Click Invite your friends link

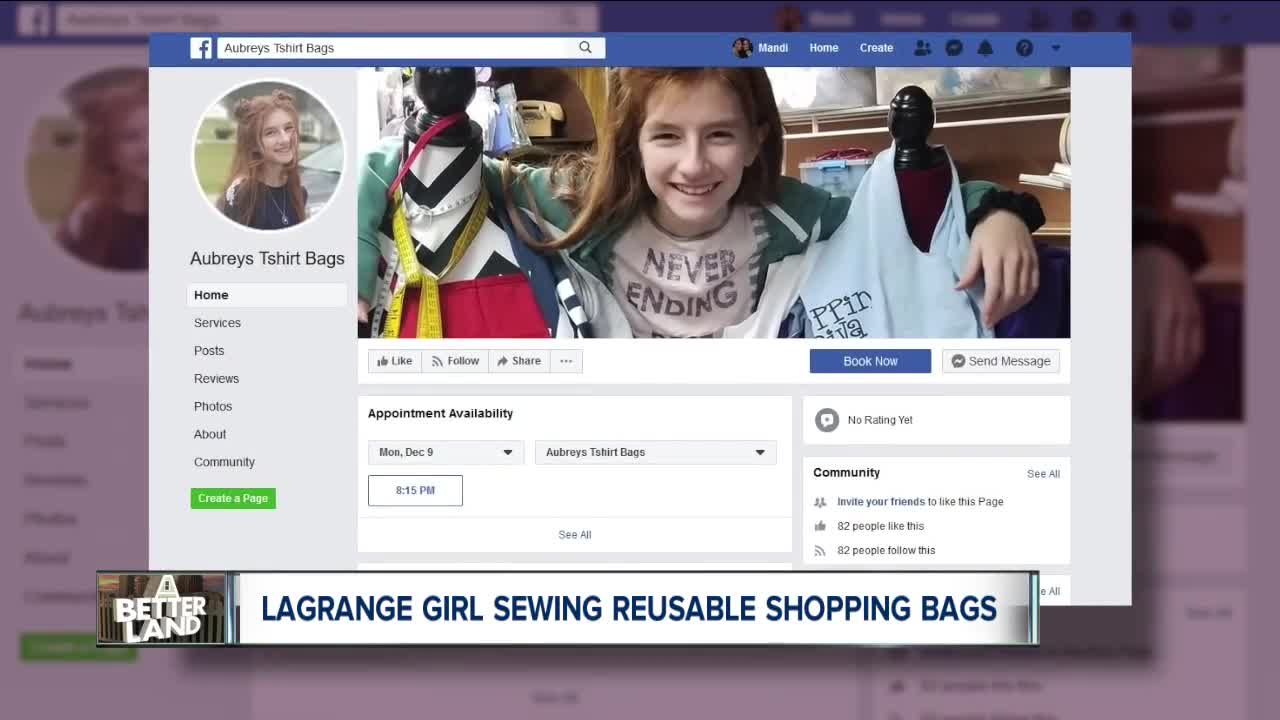[x=881, y=502]
